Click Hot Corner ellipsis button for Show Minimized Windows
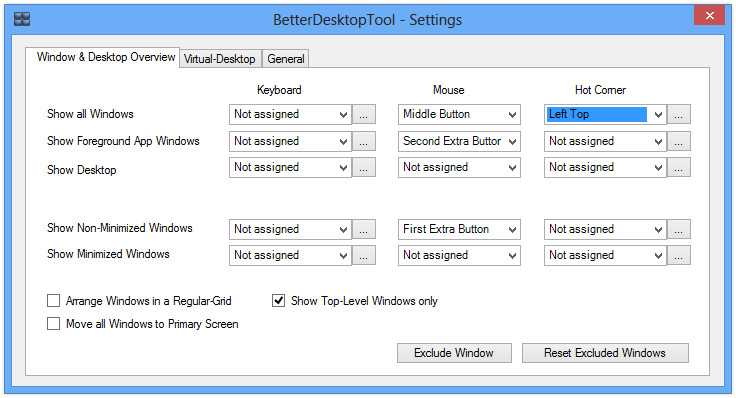Viewport: 736px width, 398px height. coord(679,255)
